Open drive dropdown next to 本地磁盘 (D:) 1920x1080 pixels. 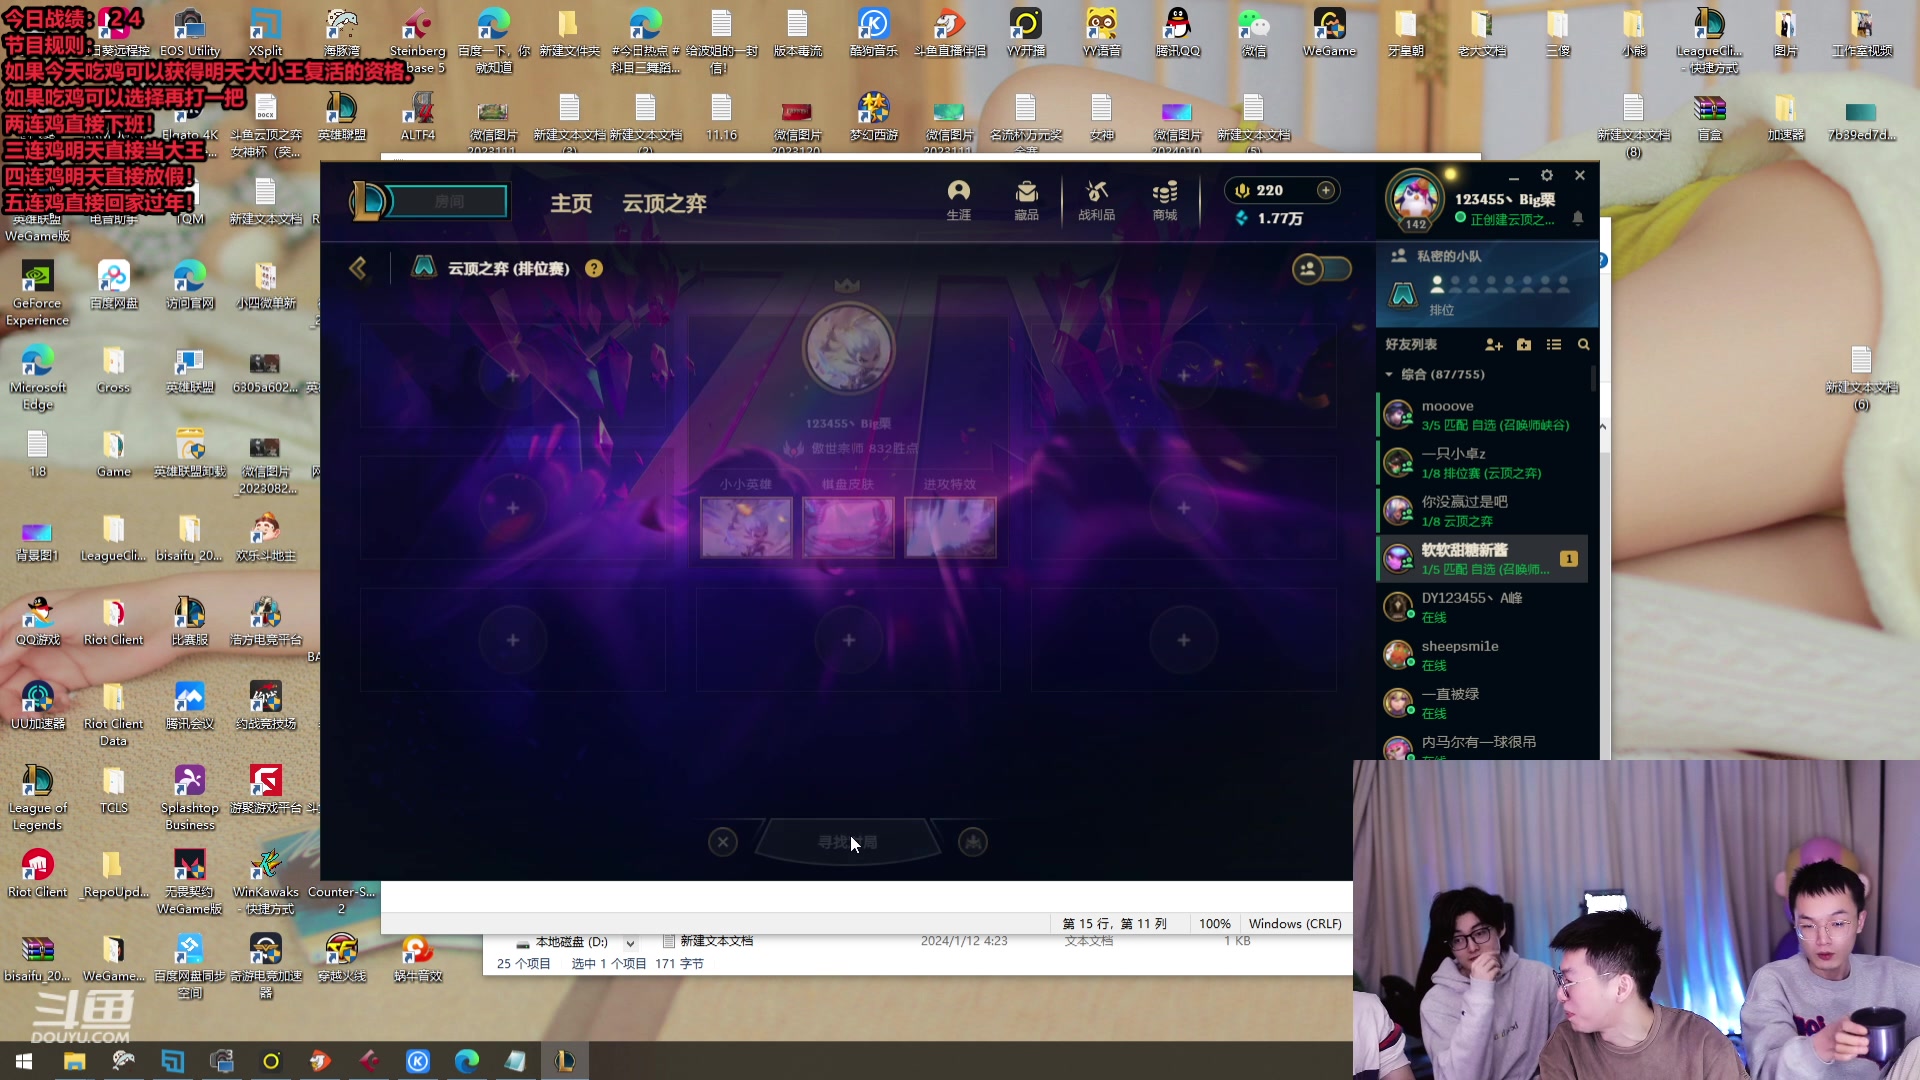[x=630, y=942]
